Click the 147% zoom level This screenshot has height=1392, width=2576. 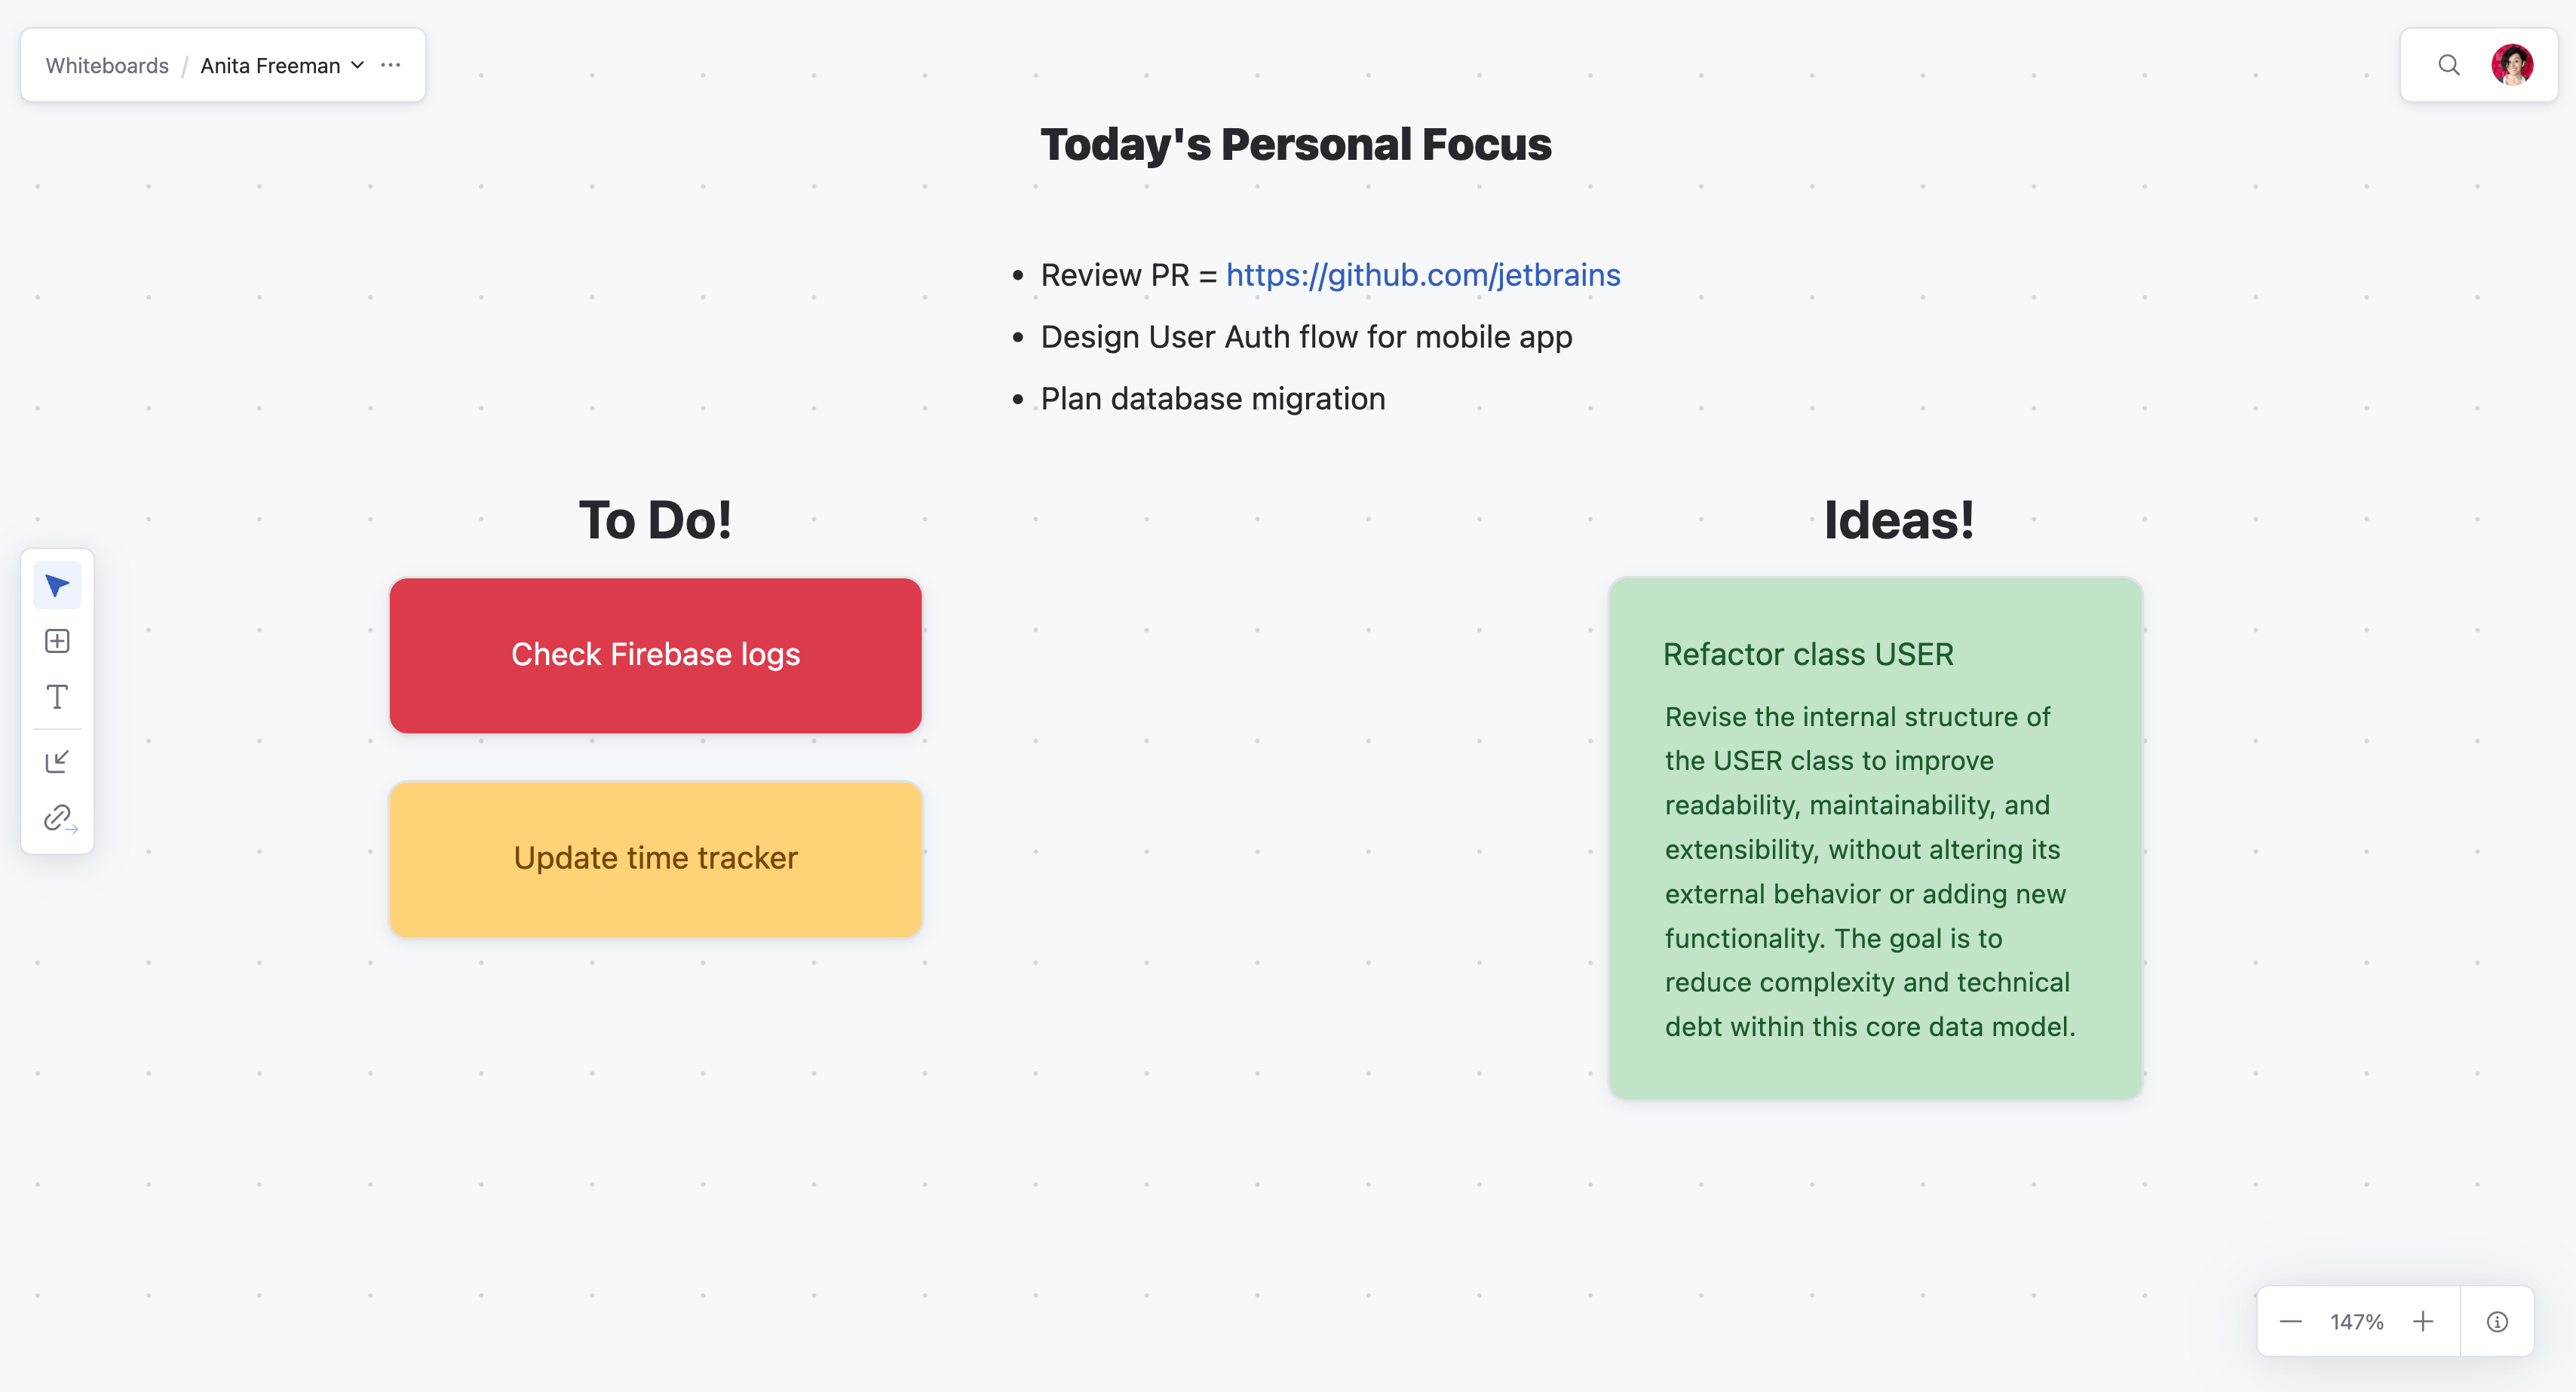coord(2356,1322)
